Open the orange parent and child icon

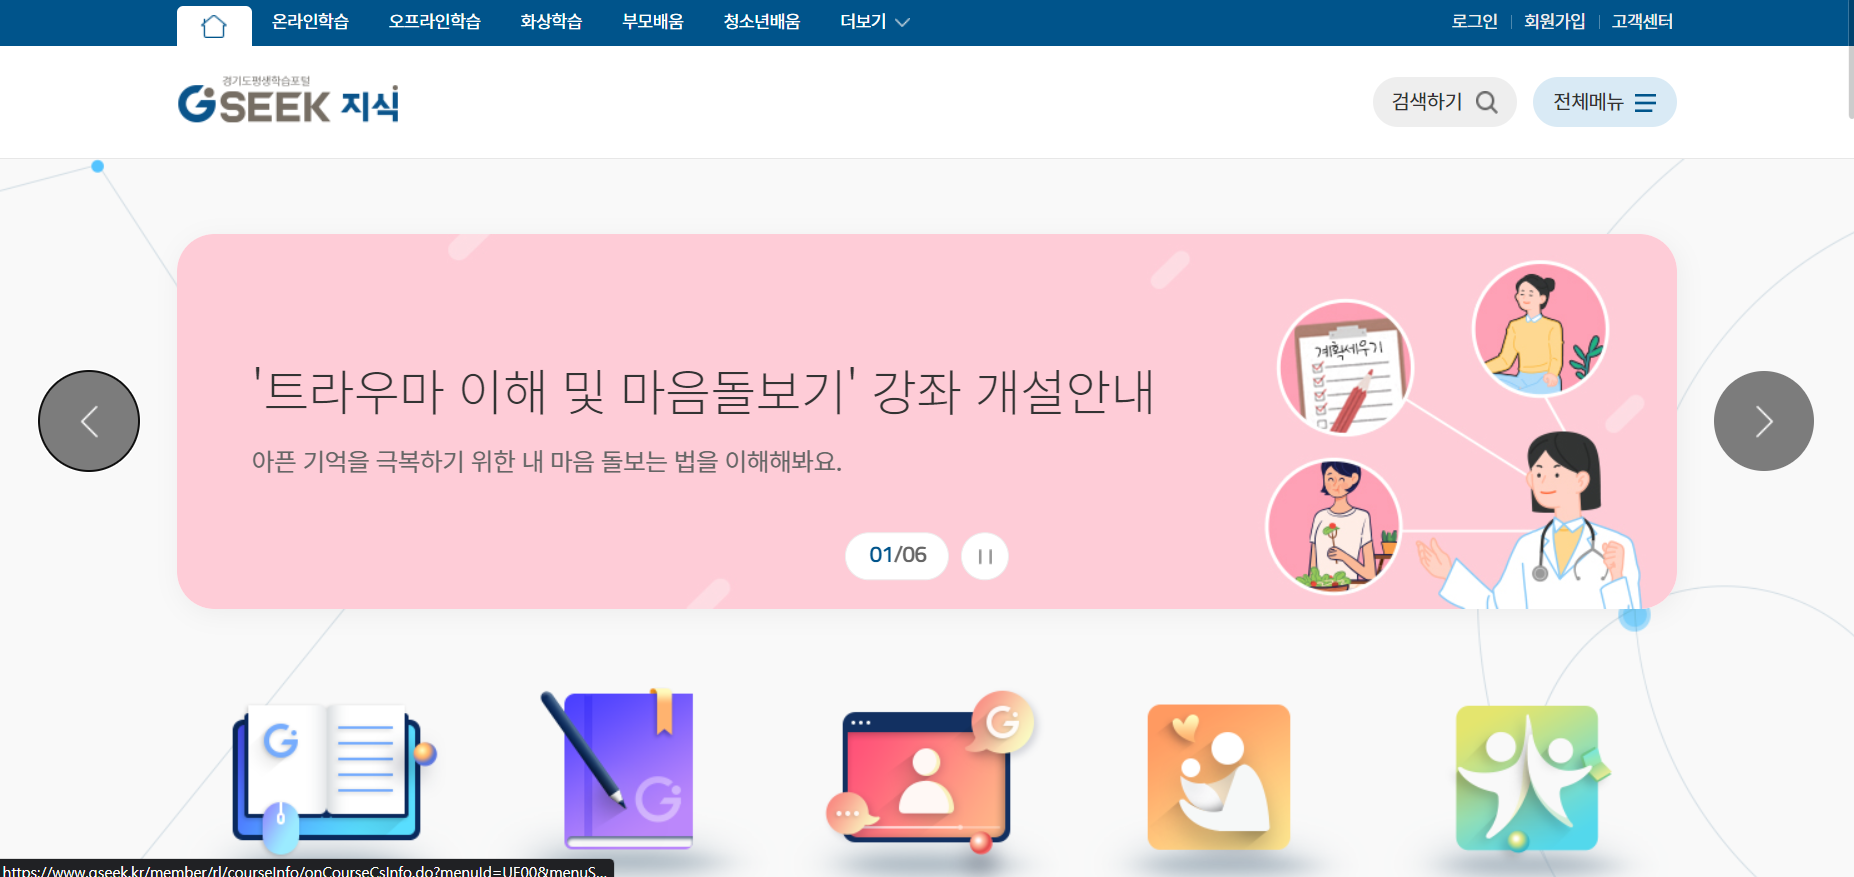(1219, 777)
